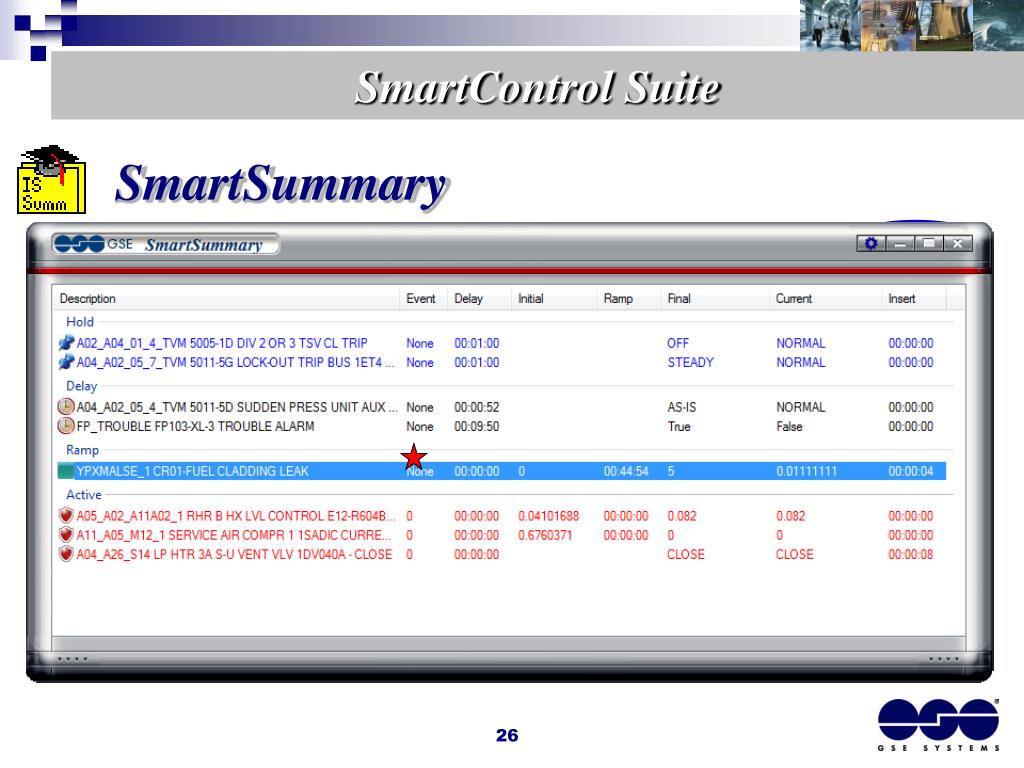Click delay 00:09:50 cell

click(476, 426)
